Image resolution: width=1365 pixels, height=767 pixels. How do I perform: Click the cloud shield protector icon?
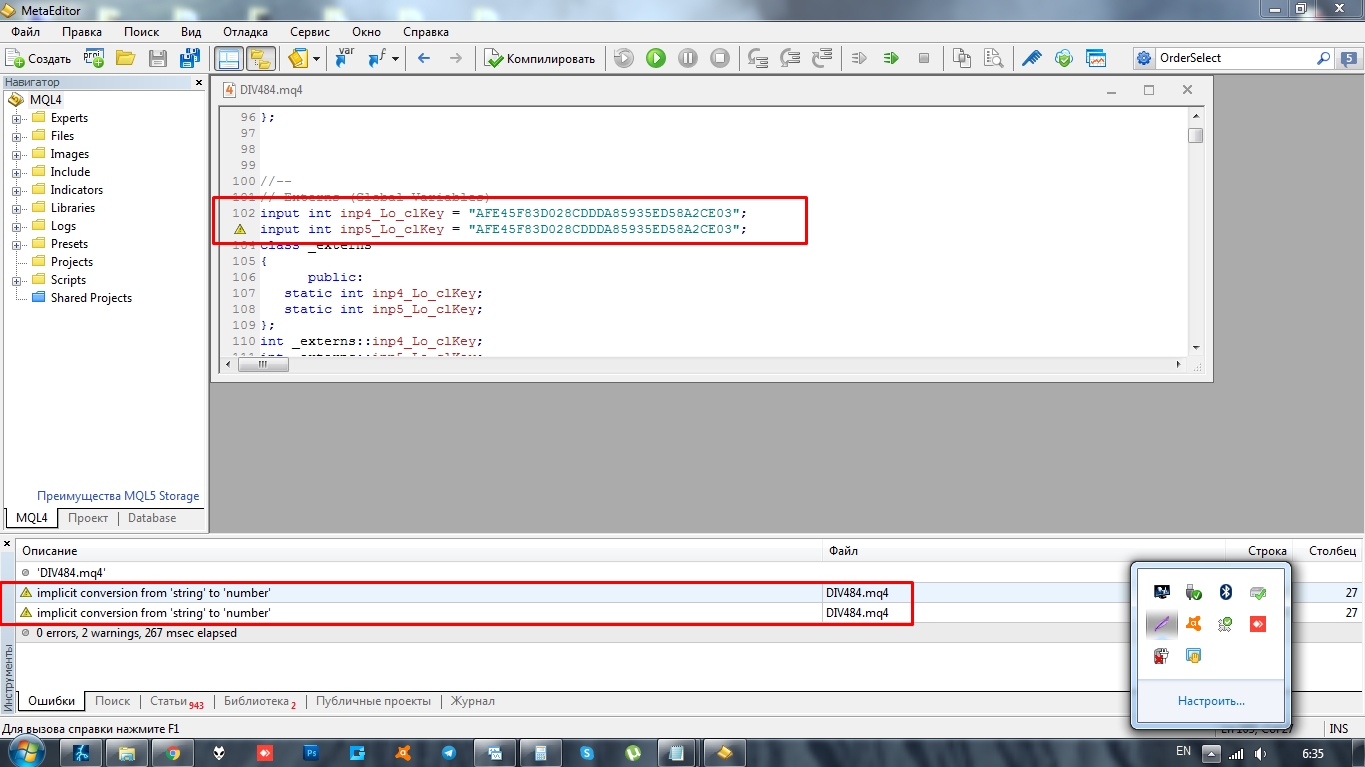point(1064,58)
